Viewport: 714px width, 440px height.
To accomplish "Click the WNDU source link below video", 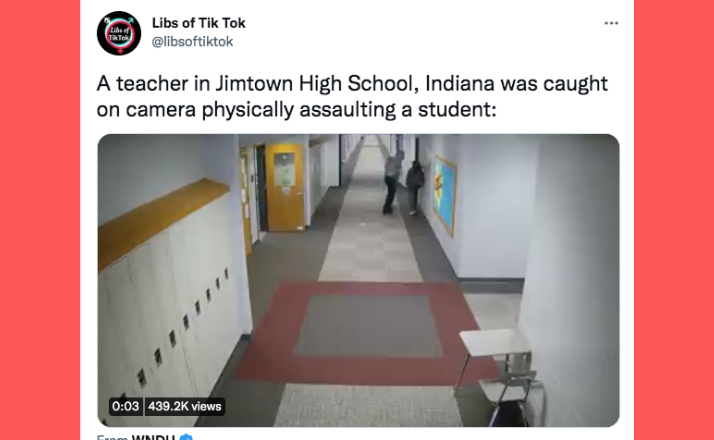I will (153, 437).
